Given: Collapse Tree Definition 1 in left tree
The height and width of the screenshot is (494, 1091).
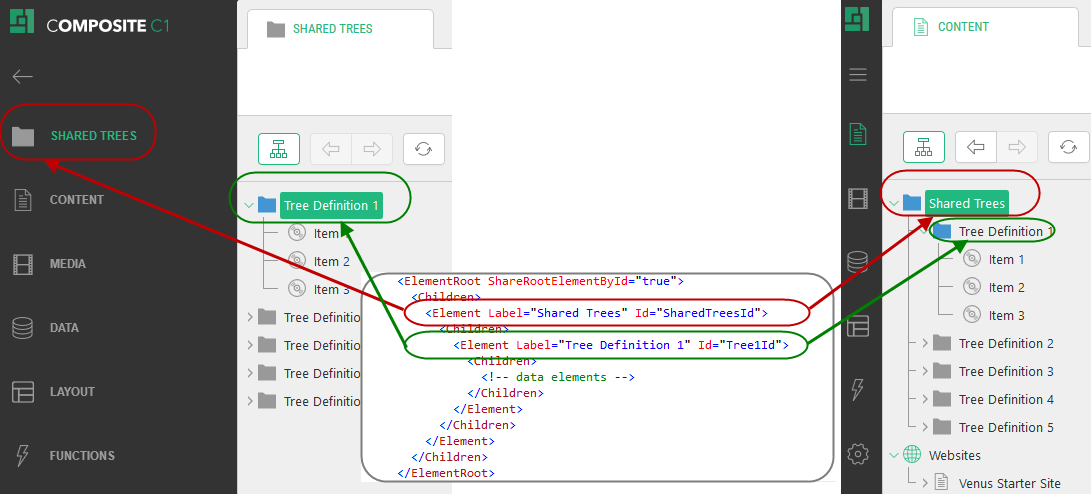Looking at the screenshot, I should (249, 205).
